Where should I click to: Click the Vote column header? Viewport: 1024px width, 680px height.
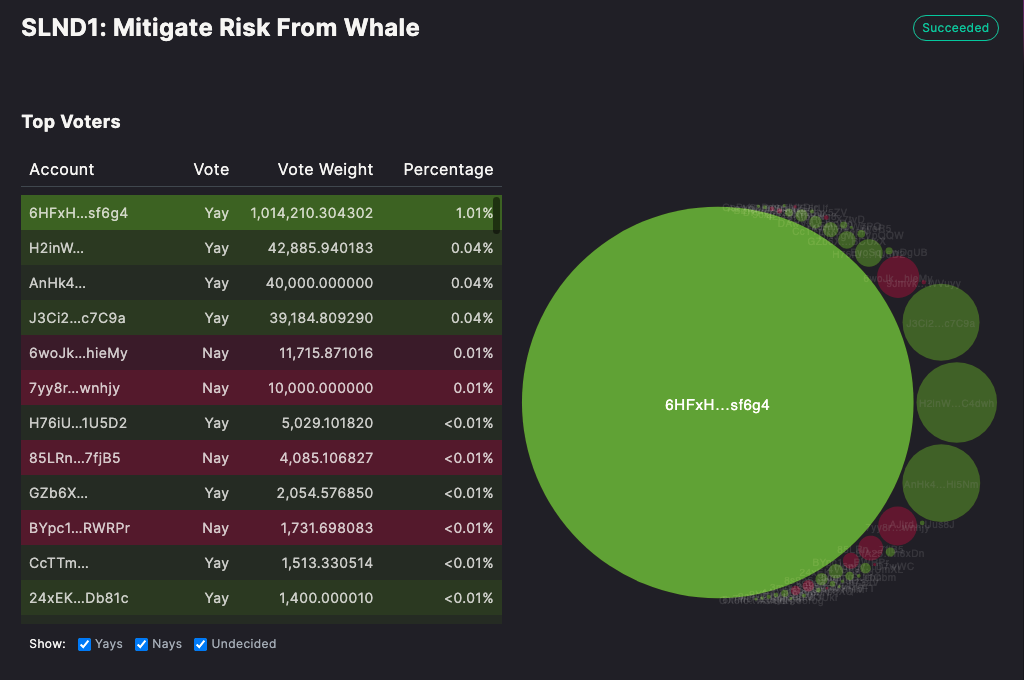click(x=211, y=170)
